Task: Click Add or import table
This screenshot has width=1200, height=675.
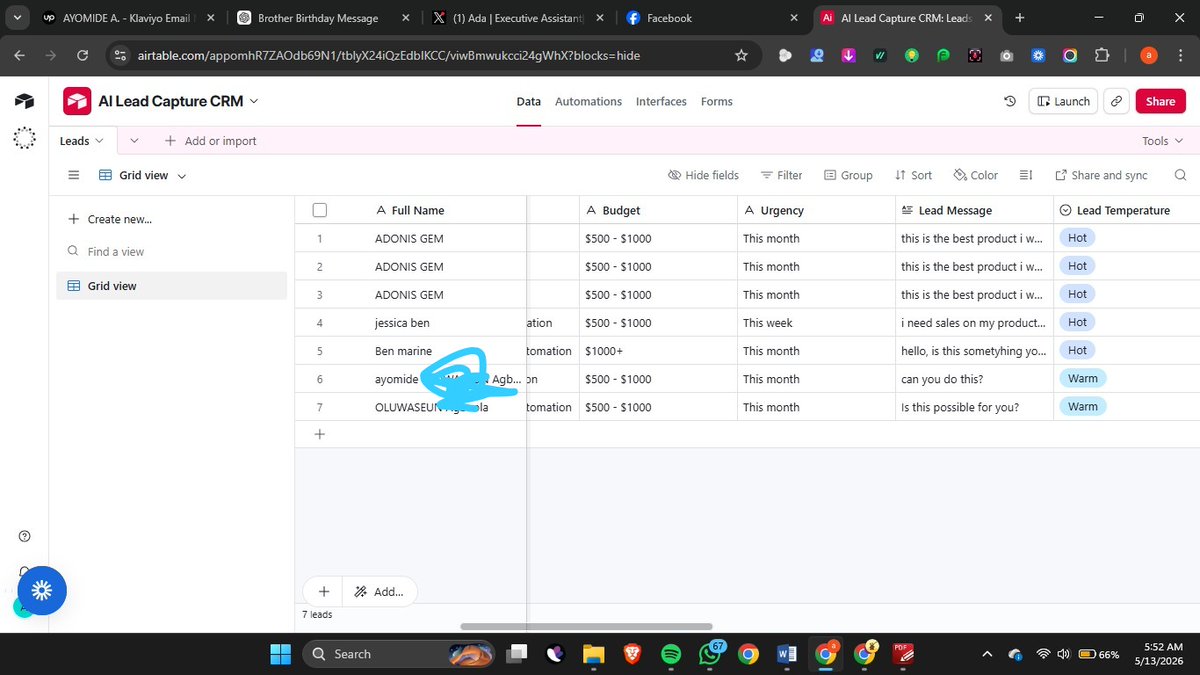Action: coord(210,141)
